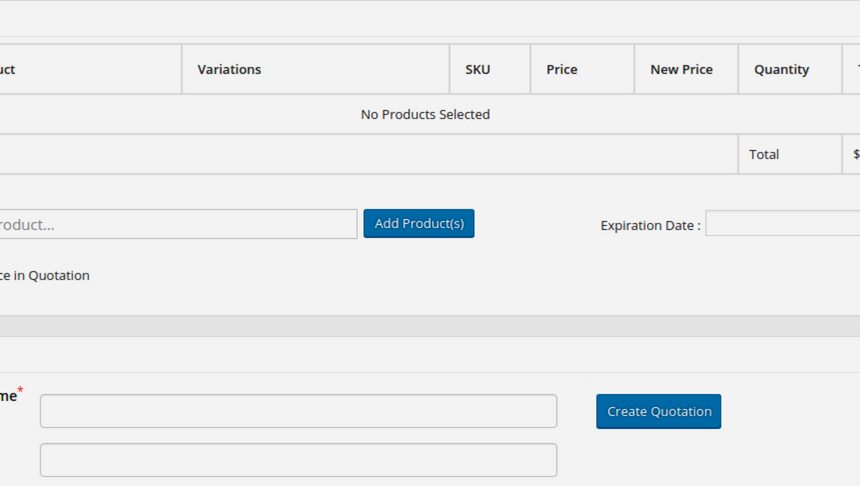This screenshot has height=486, width=860.
Task: Click the Add Product(s) button
Action: click(x=418, y=223)
